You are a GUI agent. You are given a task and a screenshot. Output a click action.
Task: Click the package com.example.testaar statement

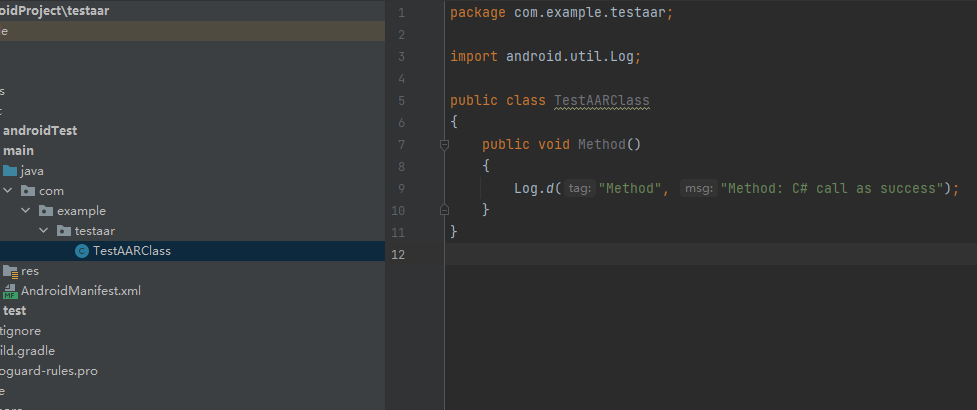562,12
